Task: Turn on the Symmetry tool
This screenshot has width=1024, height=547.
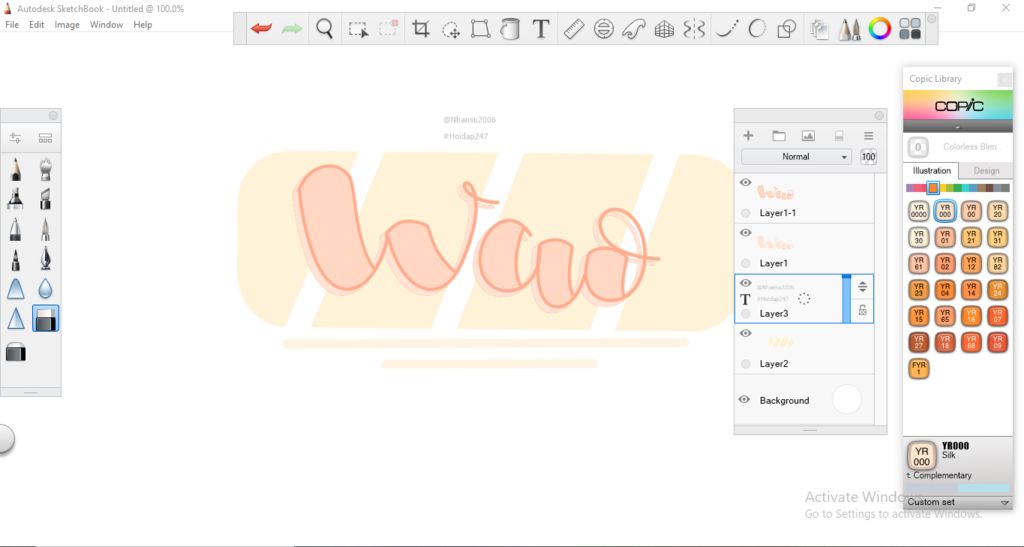Action: tap(694, 29)
